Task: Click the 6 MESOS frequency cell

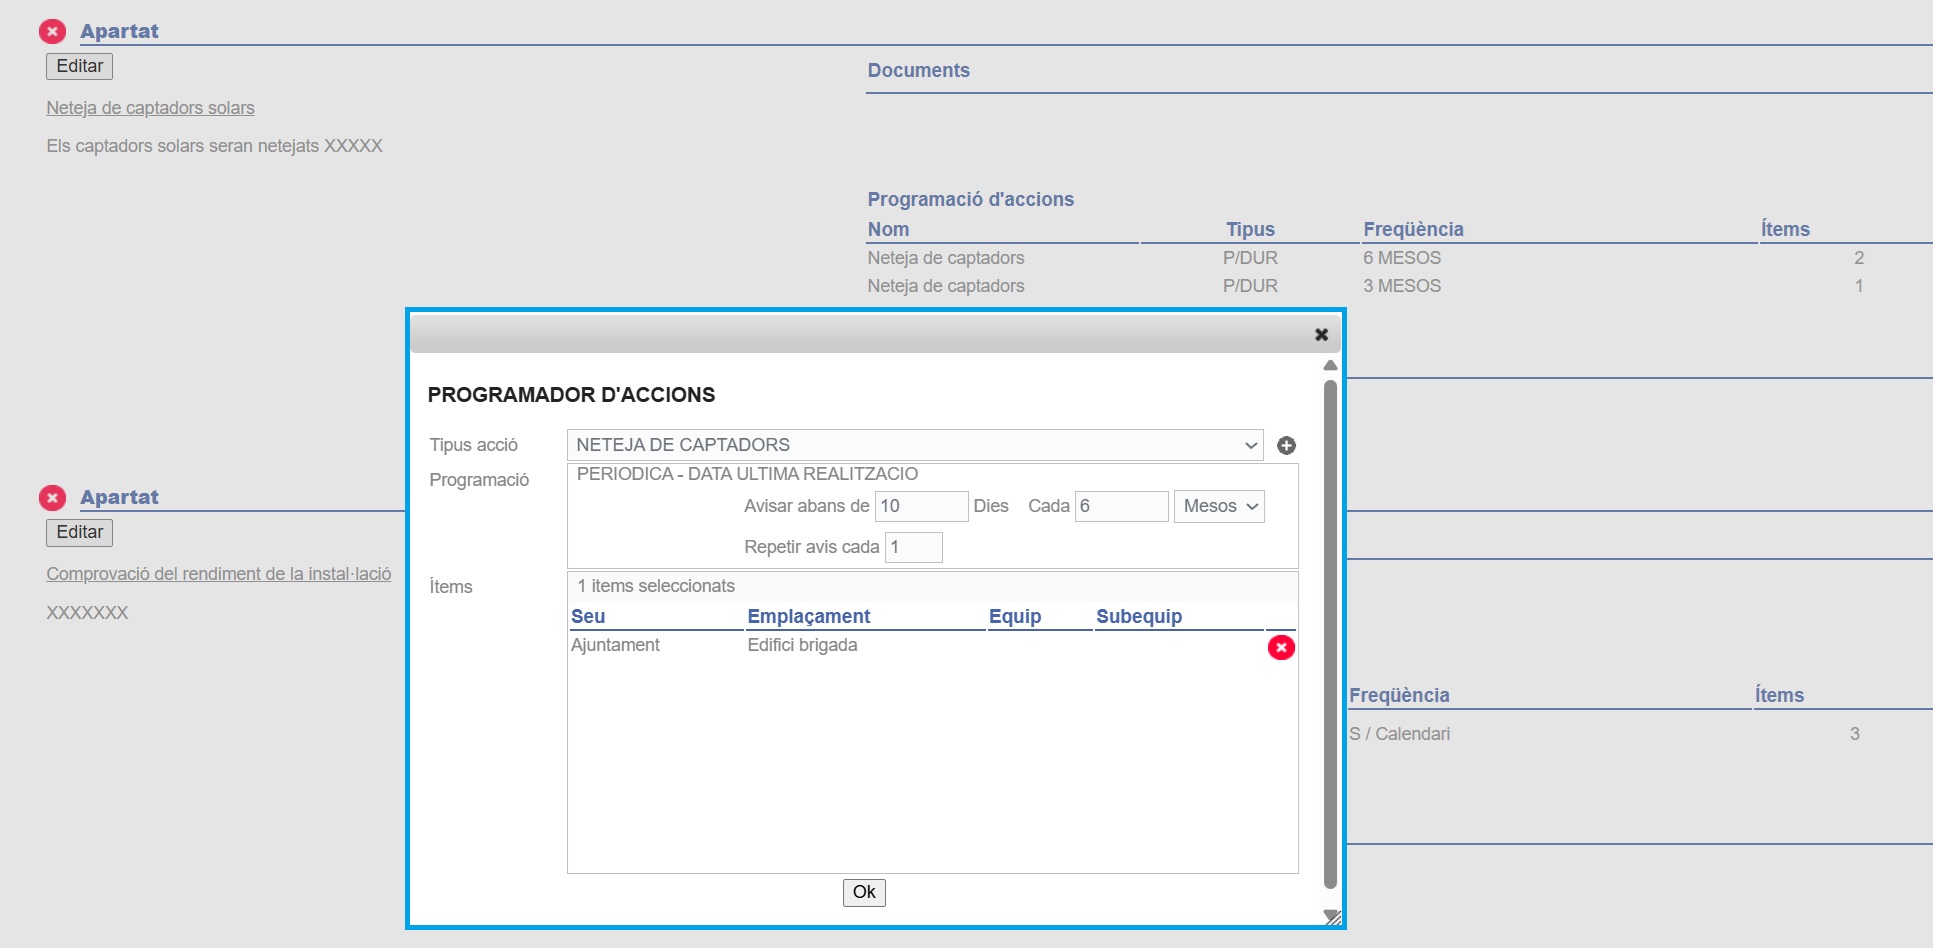Action: click(x=1402, y=258)
